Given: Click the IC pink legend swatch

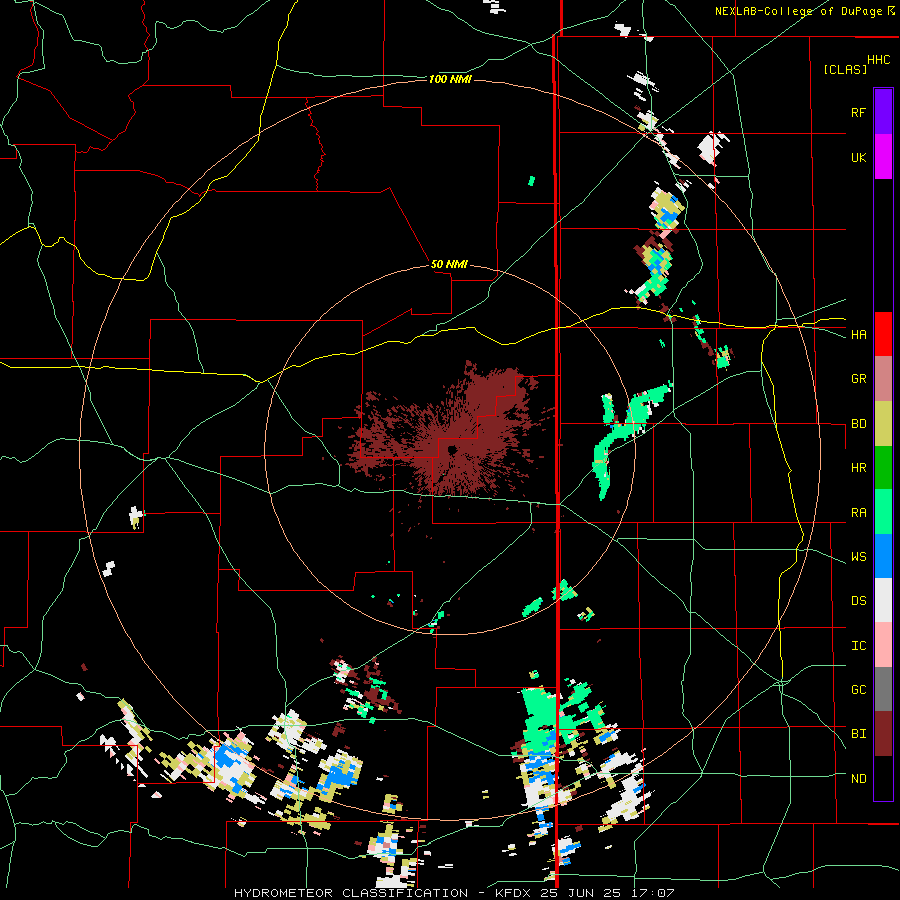Looking at the screenshot, I should coord(883,645).
